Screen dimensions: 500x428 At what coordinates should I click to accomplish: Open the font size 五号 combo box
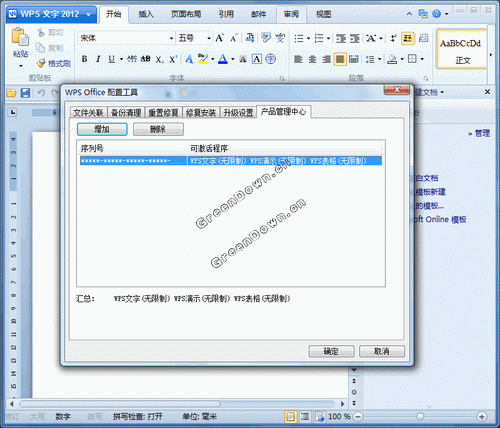click(x=195, y=38)
